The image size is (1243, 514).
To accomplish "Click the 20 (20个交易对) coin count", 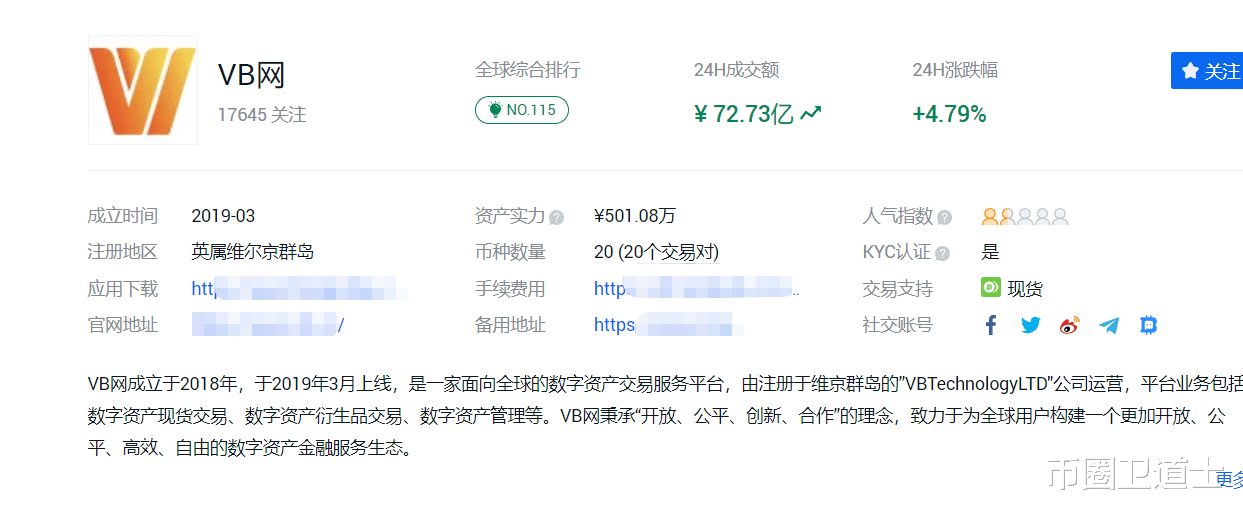I will coord(656,252).
